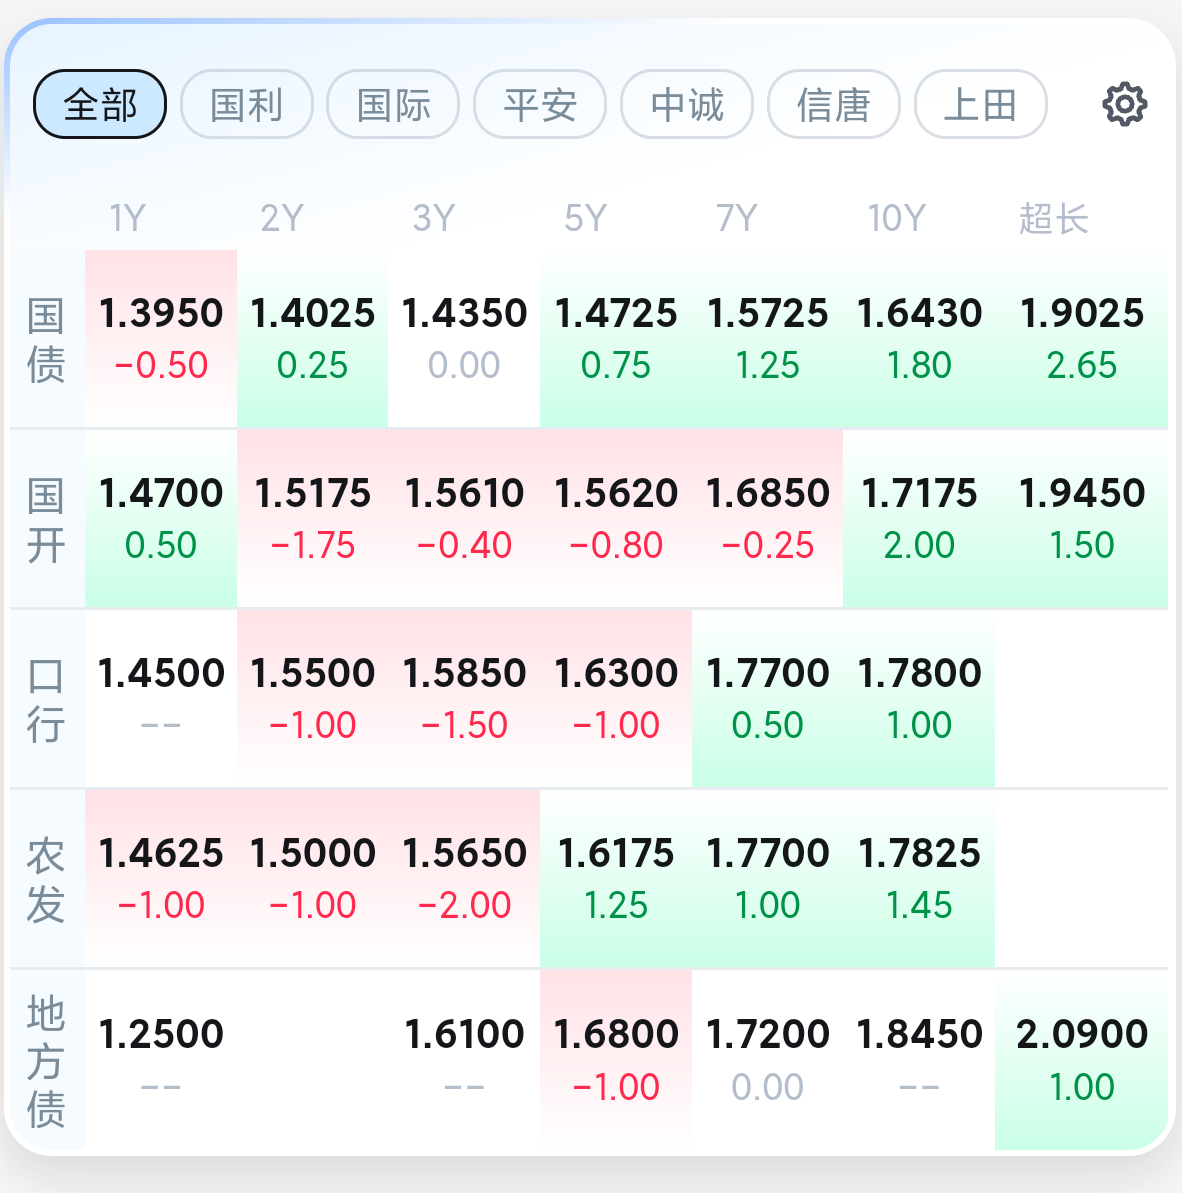1182x1193 pixels.
Task: Select the 地方债 5Y cell 1.6800
Action: (616, 1060)
